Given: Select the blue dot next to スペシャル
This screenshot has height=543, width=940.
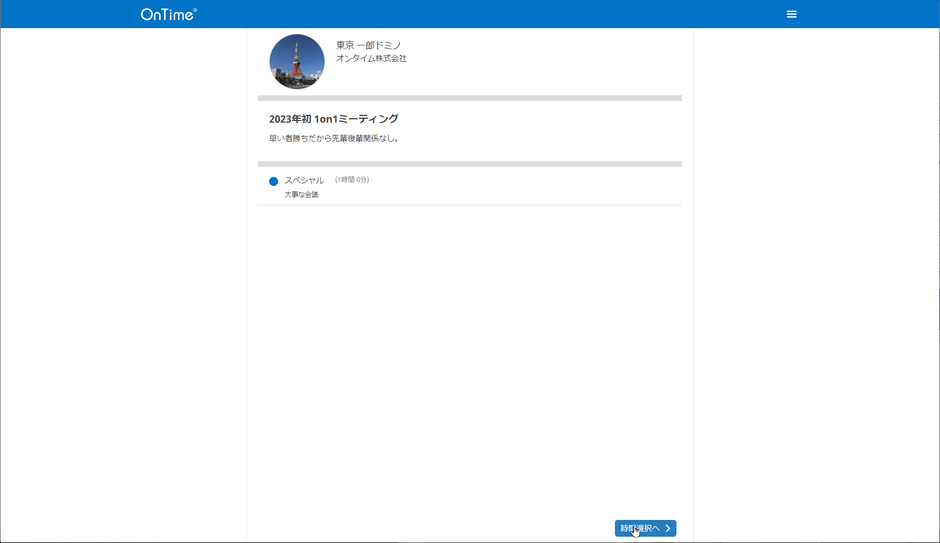Looking at the screenshot, I should coord(273,181).
